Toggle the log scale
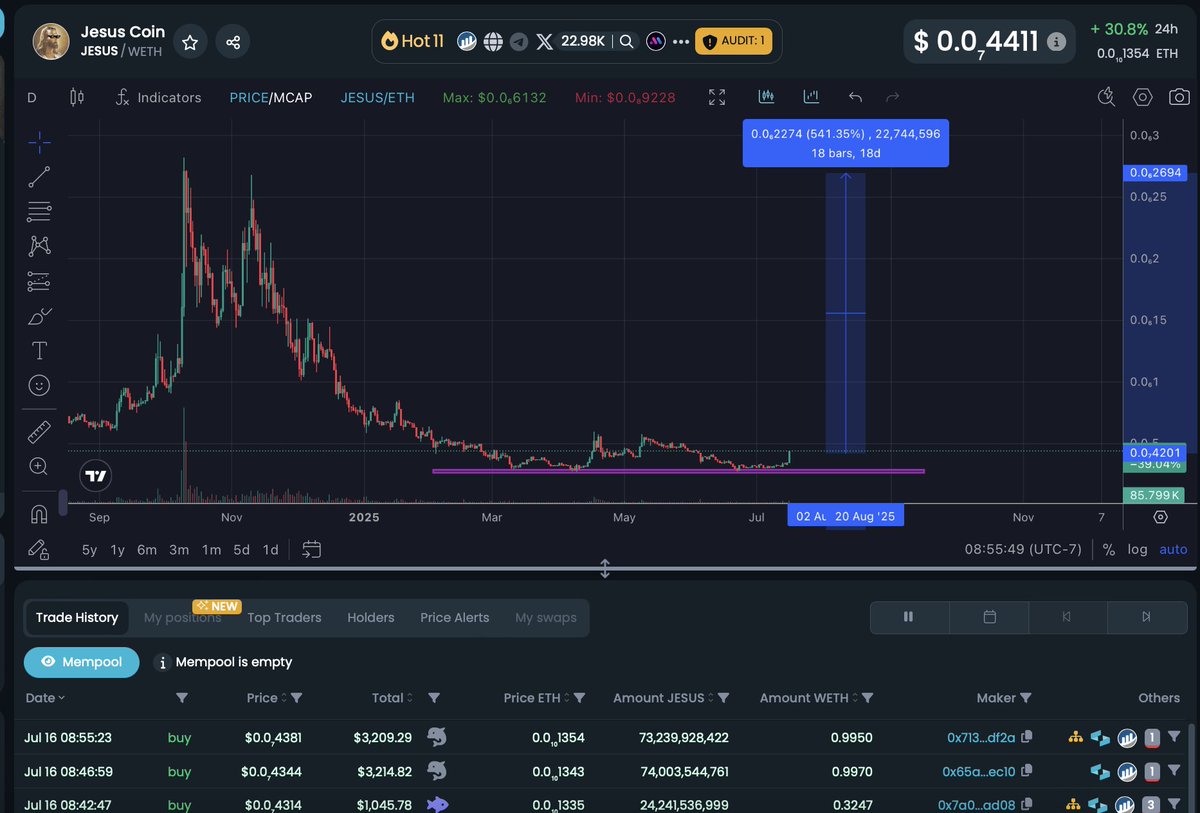This screenshot has width=1200, height=813. point(1137,549)
